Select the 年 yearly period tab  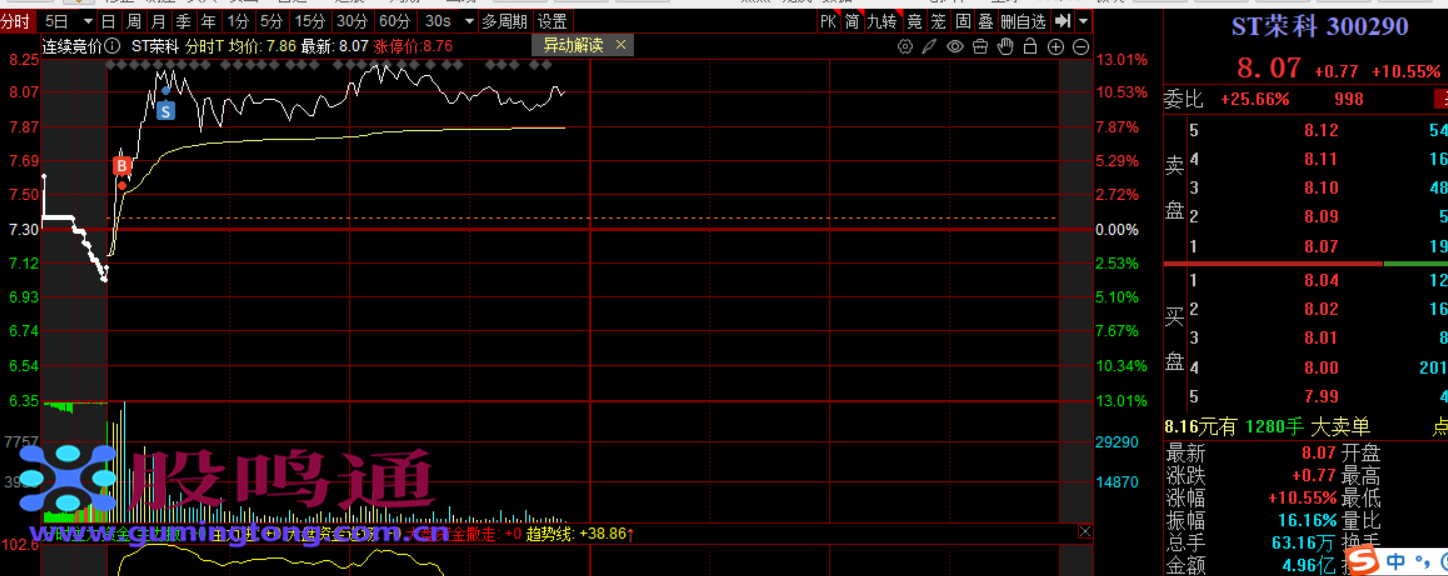pyautogui.click(x=208, y=21)
